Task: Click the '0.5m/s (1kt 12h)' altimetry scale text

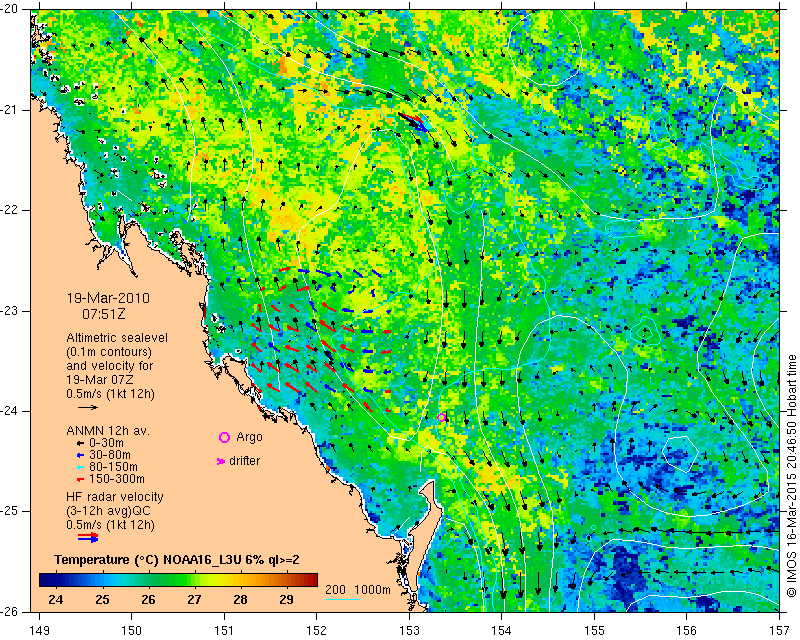Action: click(x=110, y=394)
